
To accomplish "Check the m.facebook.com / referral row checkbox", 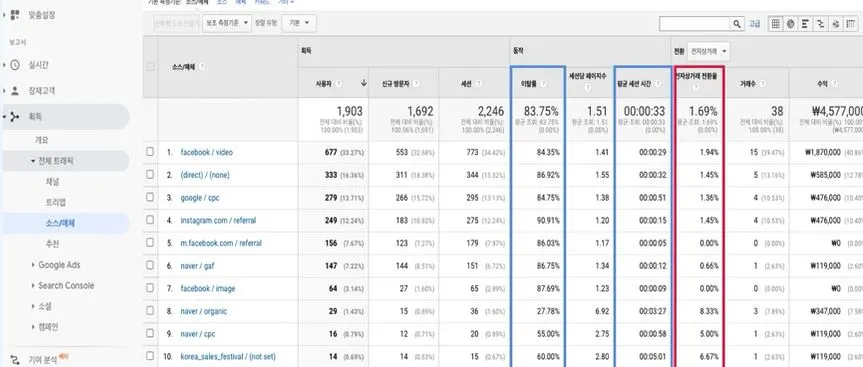I will tap(150, 243).
